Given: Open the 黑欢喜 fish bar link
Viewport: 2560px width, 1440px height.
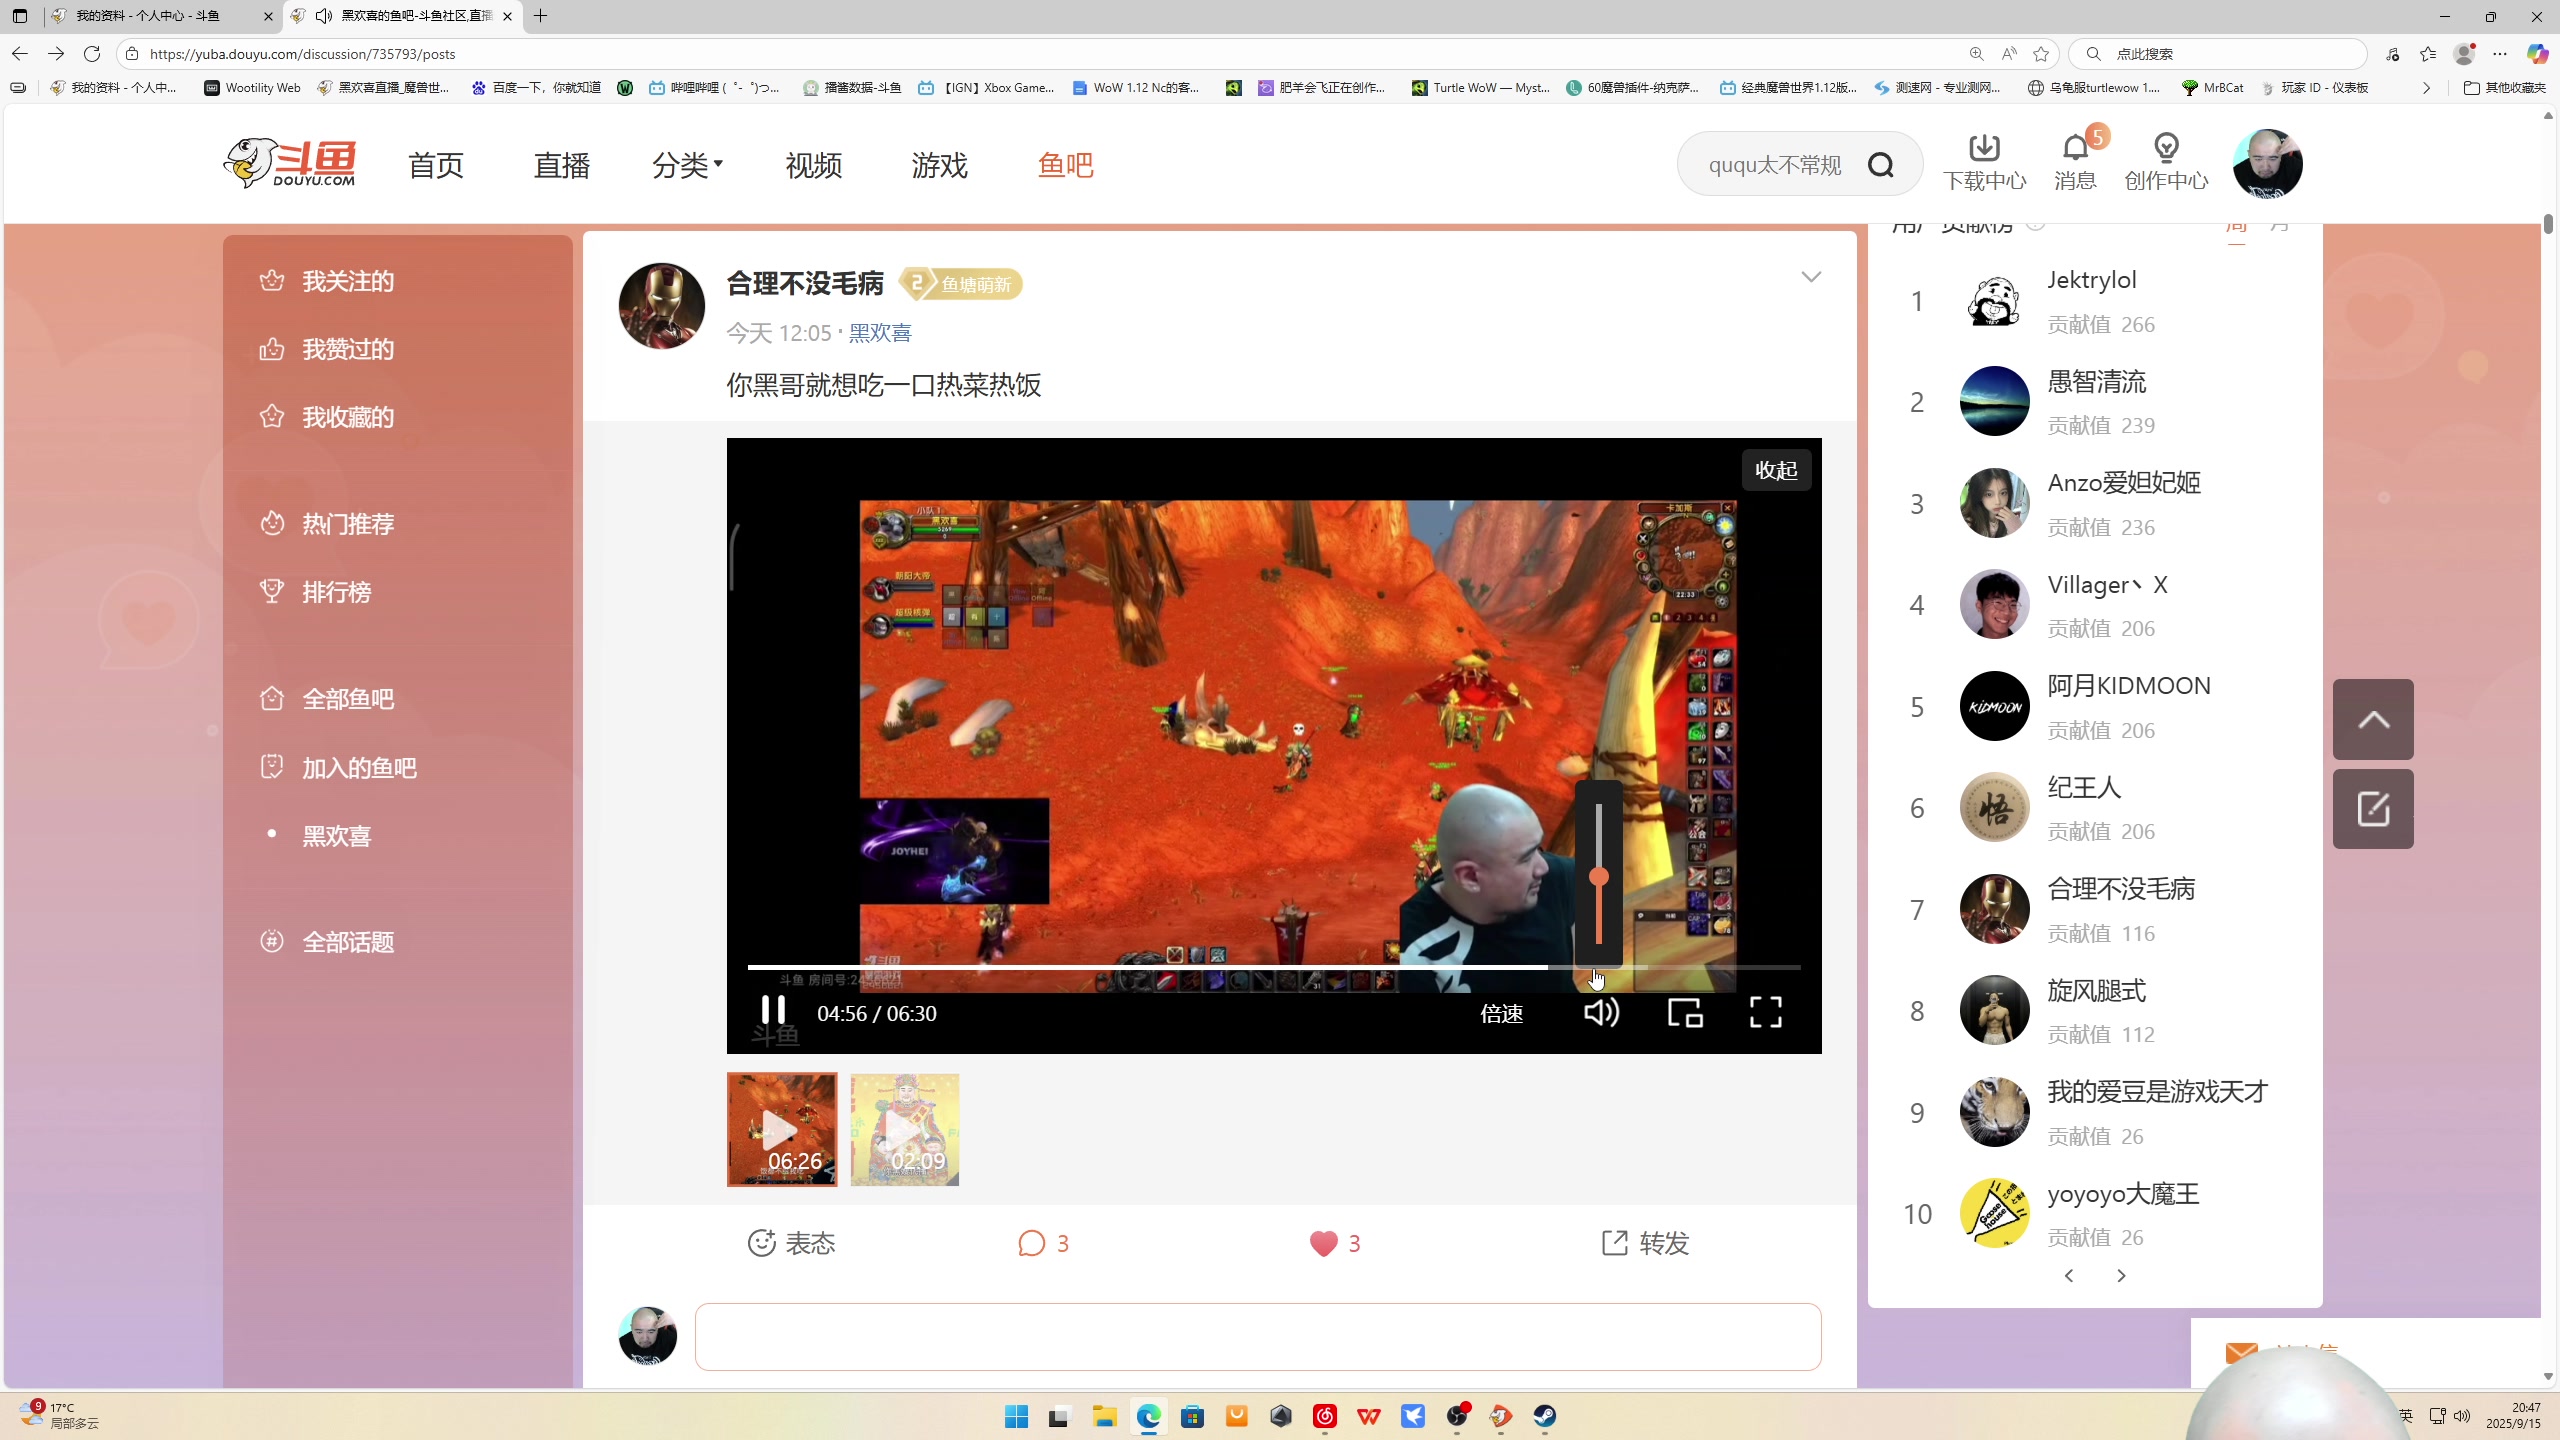Looking at the screenshot, I should [x=880, y=333].
